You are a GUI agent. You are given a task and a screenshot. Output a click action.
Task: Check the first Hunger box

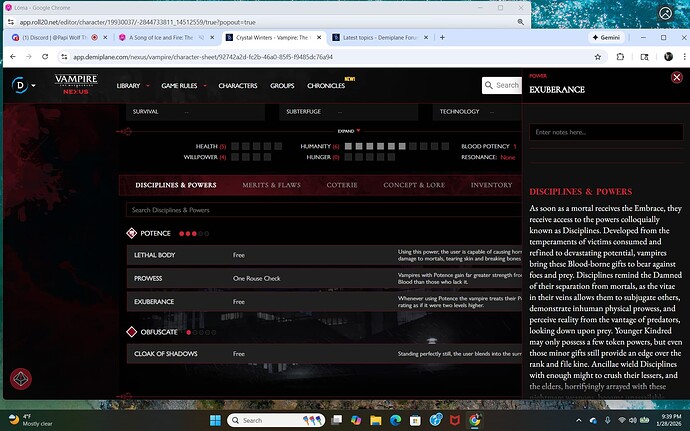pos(348,157)
